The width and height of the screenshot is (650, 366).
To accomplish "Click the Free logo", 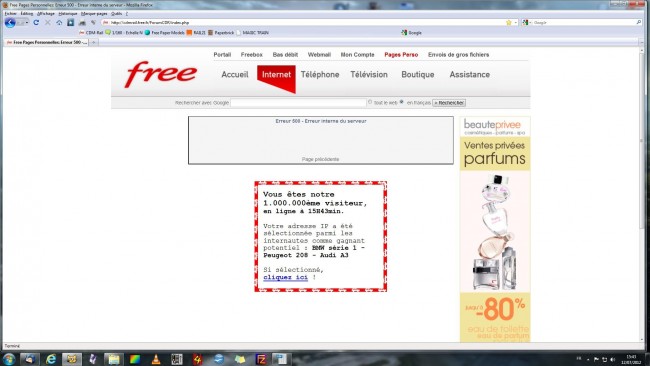I will pos(161,74).
